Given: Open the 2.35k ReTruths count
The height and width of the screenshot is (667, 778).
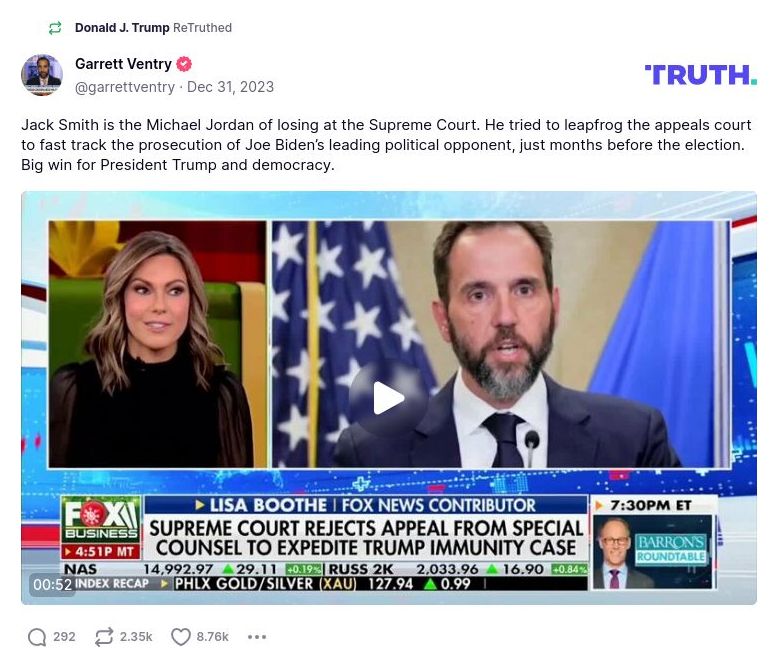Looking at the screenshot, I should tap(136, 637).
